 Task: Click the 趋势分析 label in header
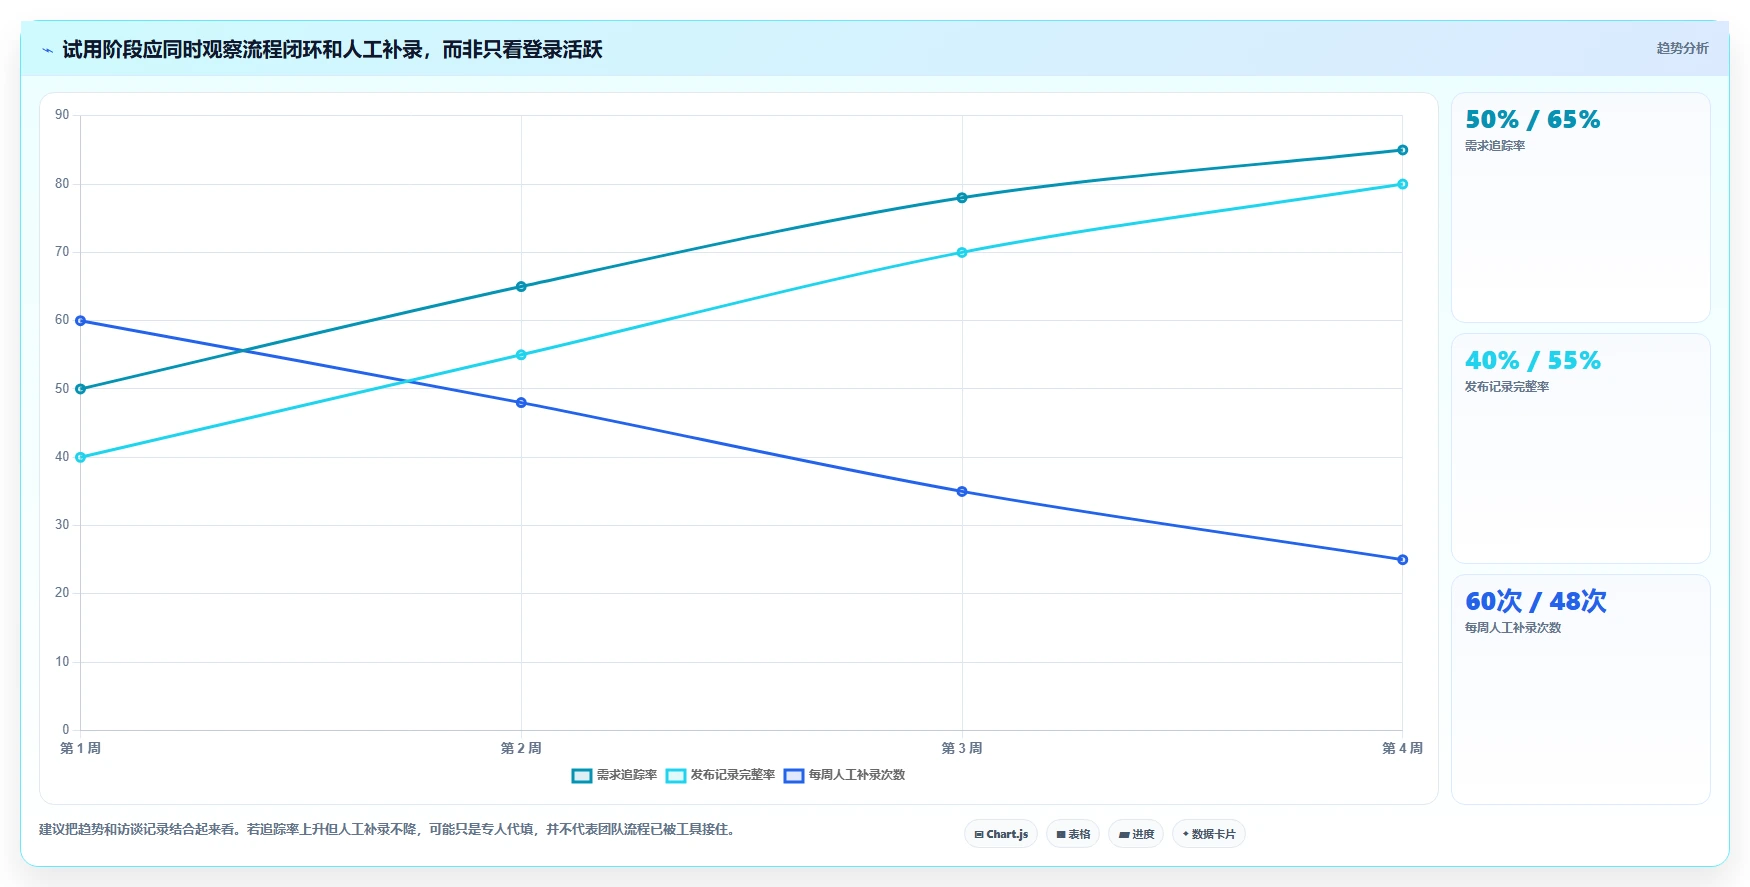point(1682,48)
